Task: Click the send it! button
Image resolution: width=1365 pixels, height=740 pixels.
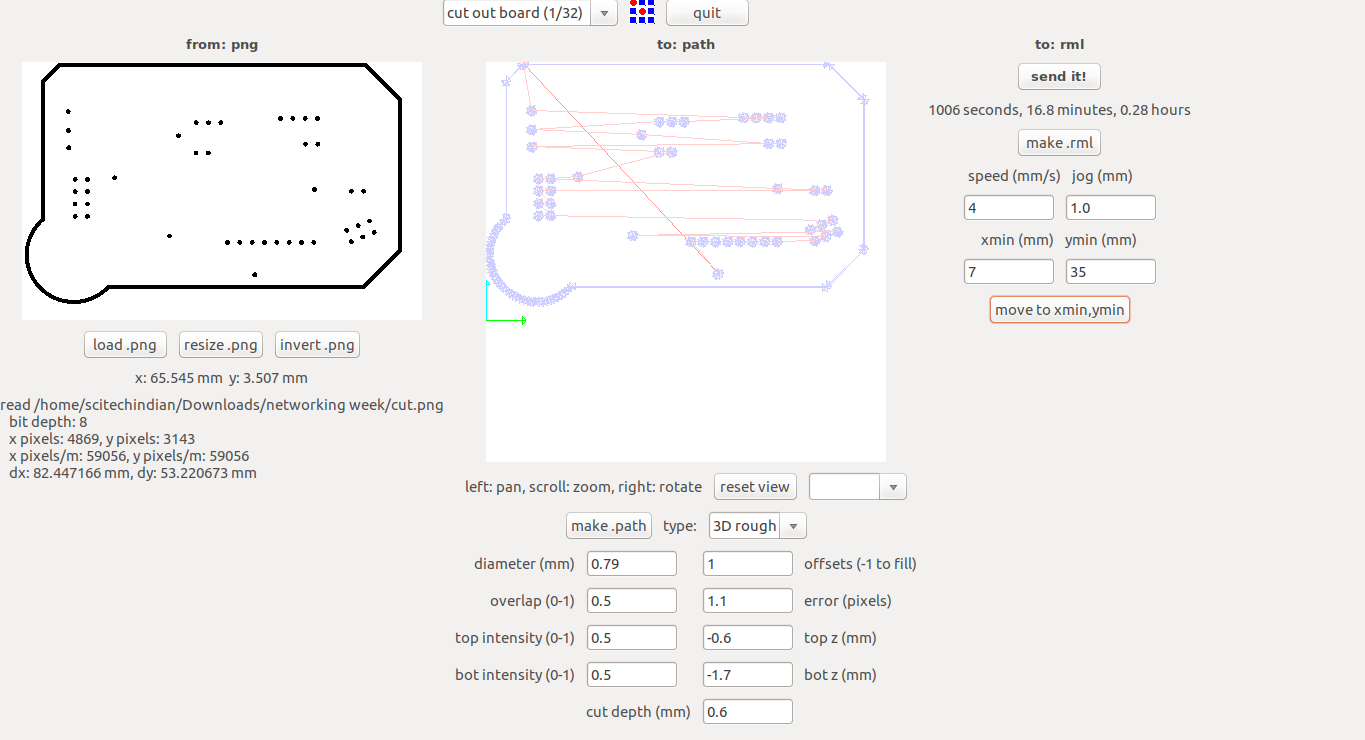Action: click(1058, 77)
